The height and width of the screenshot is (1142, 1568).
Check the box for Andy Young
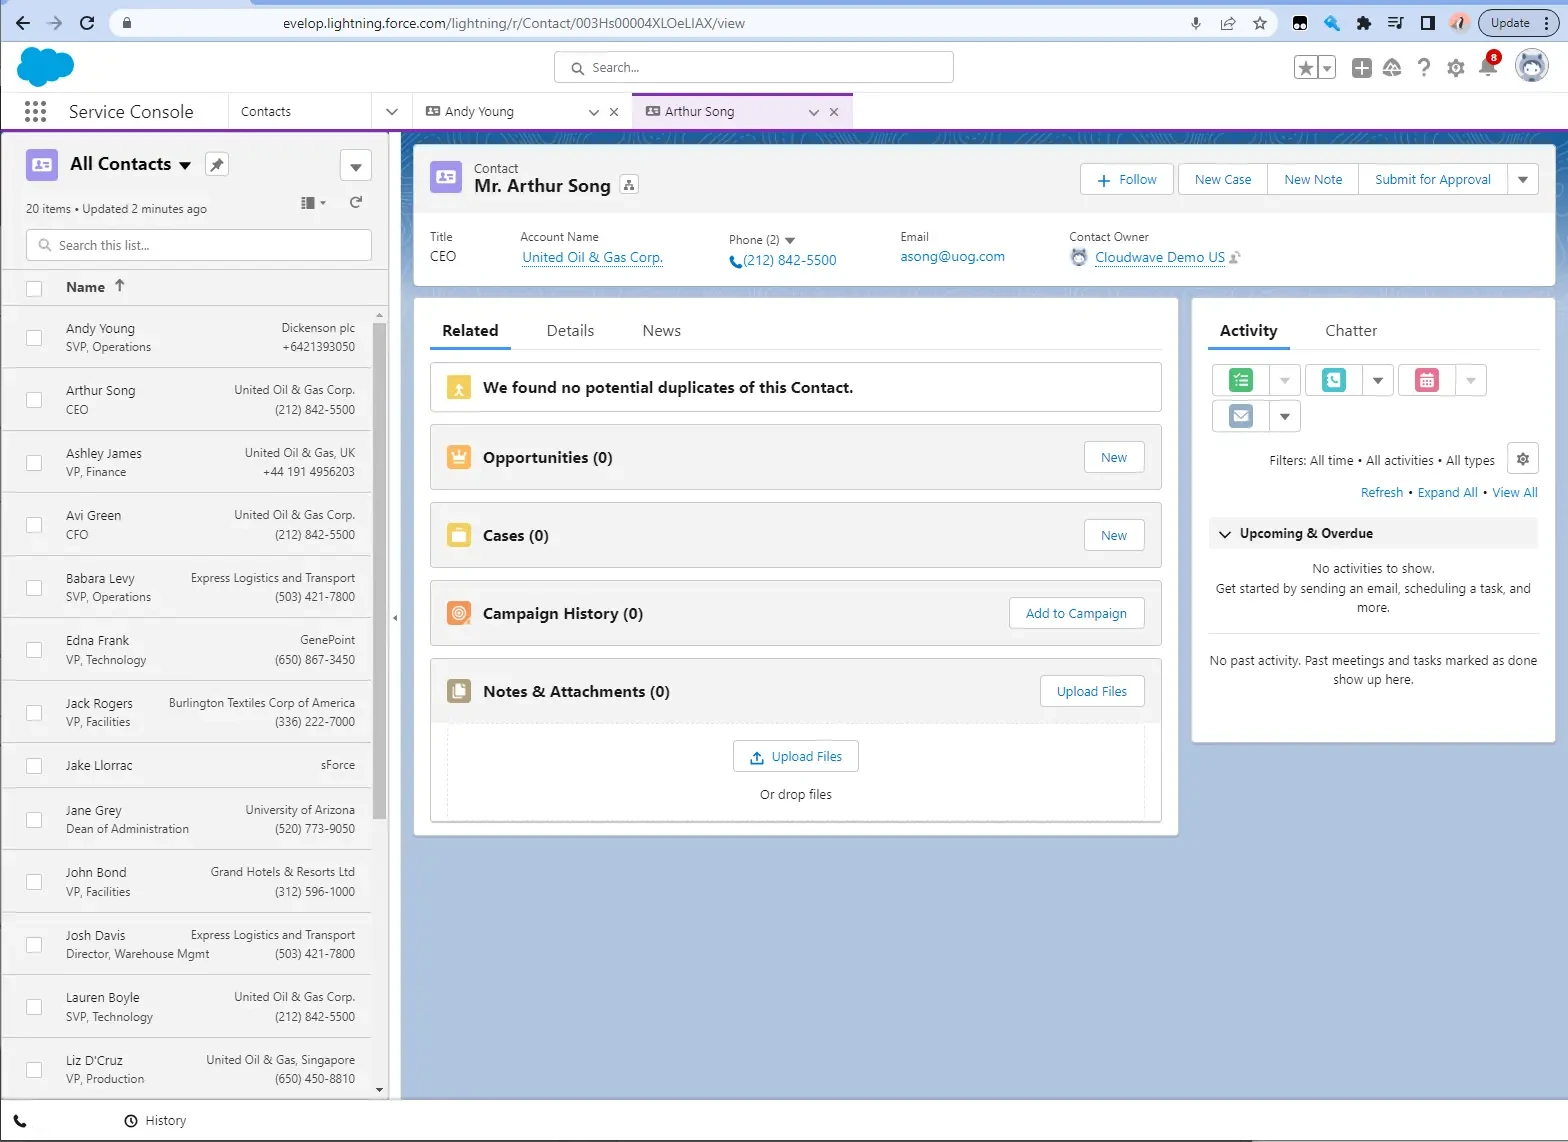coord(34,338)
